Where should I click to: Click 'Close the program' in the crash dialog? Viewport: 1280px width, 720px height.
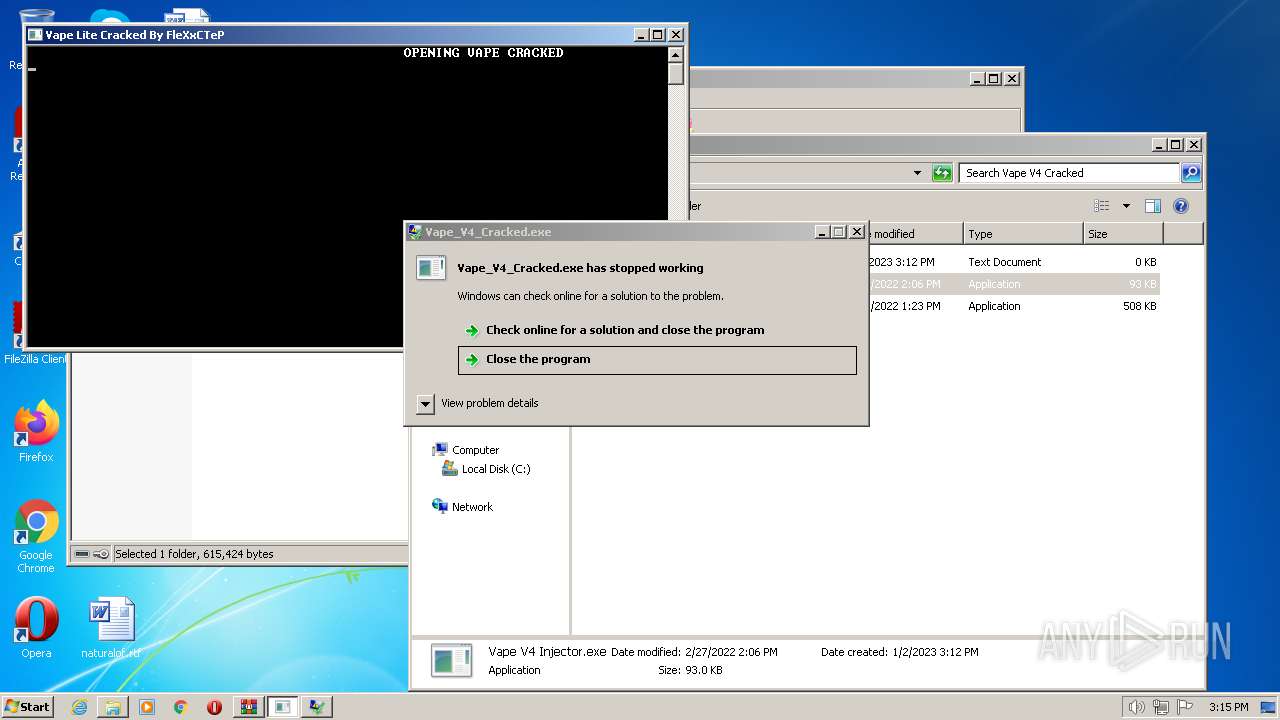[x=657, y=360]
